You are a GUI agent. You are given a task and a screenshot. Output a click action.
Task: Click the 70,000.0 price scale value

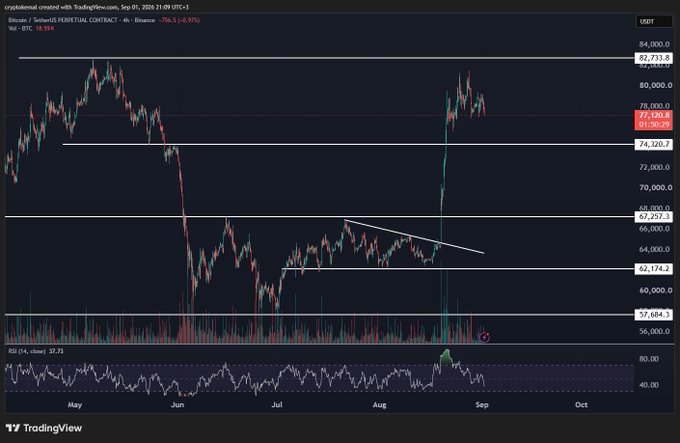coord(655,188)
